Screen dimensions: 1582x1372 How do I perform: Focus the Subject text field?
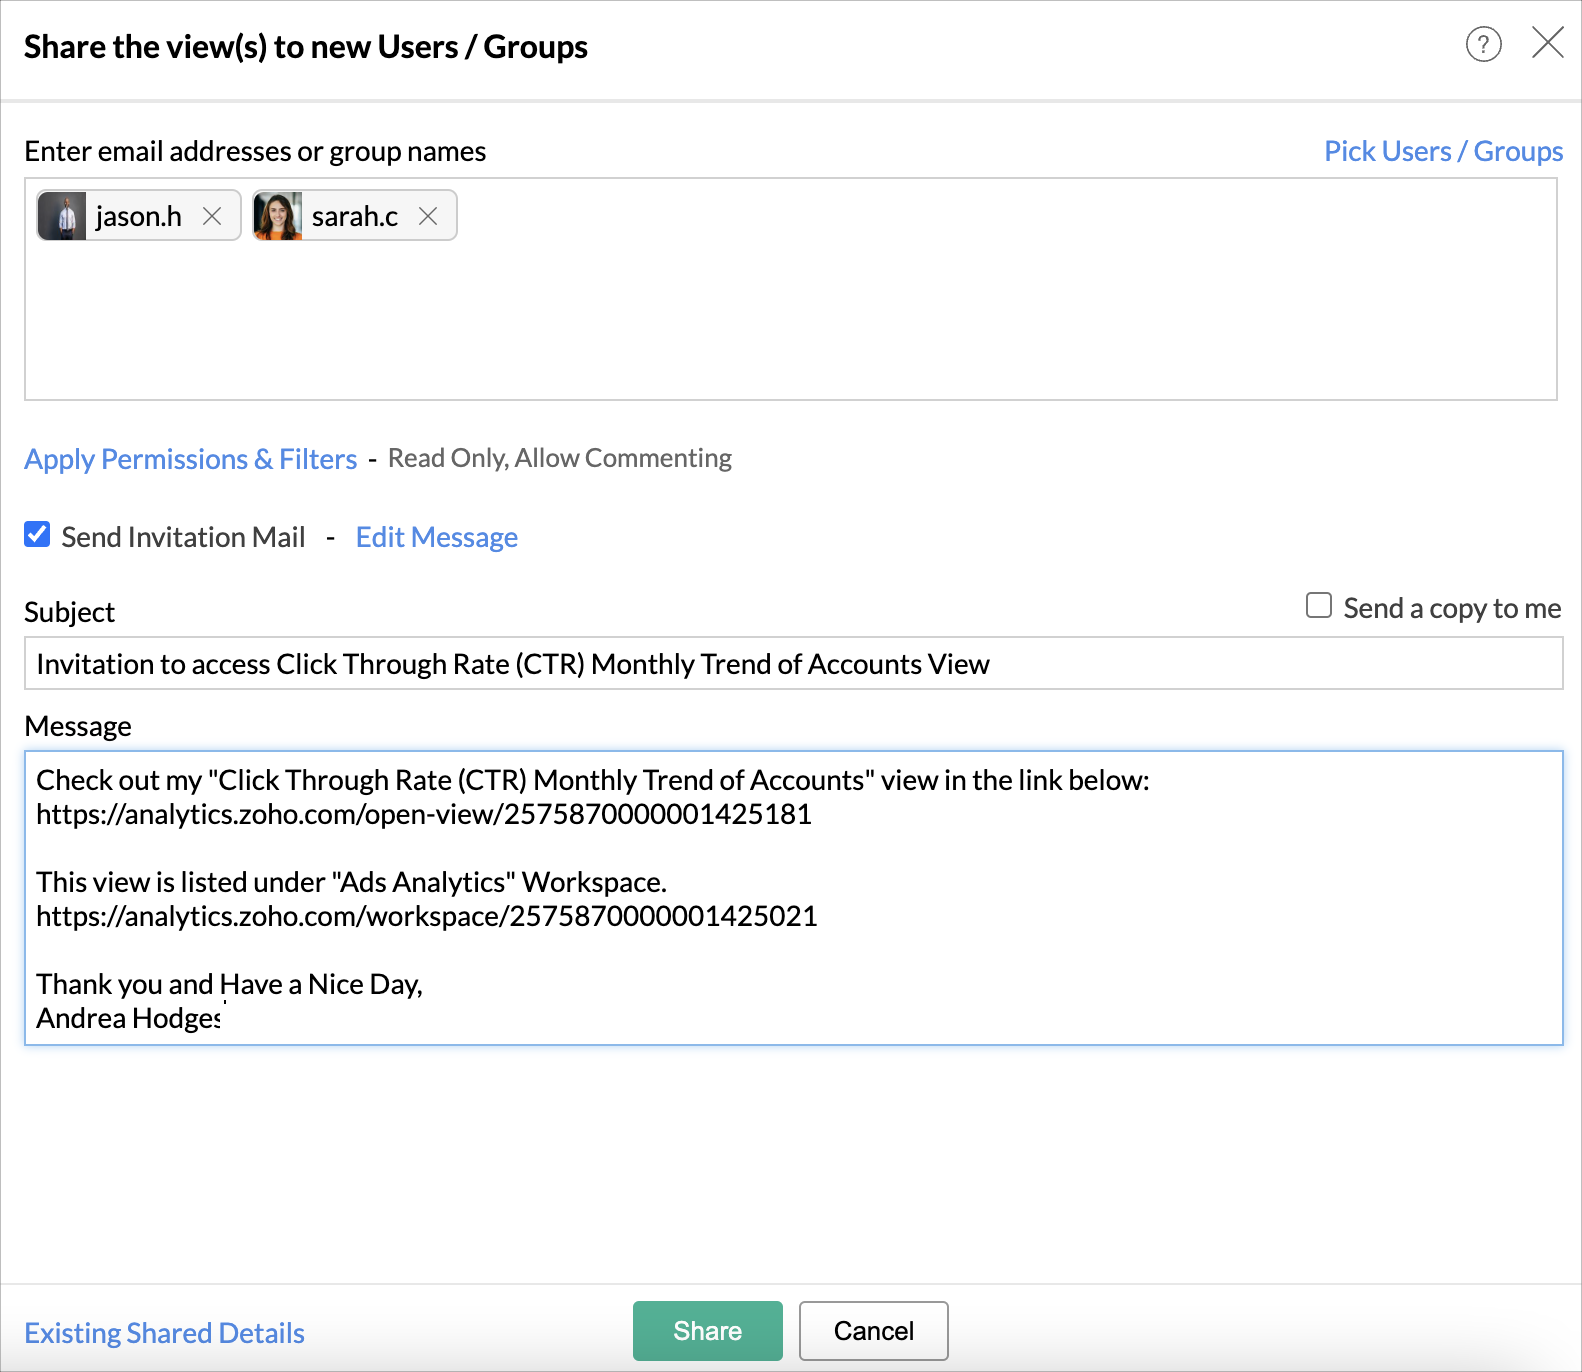tap(792, 664)
